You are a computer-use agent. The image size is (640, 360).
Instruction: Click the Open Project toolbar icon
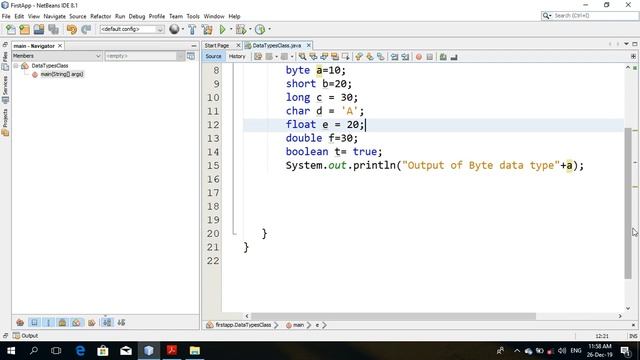coord(39,29)
